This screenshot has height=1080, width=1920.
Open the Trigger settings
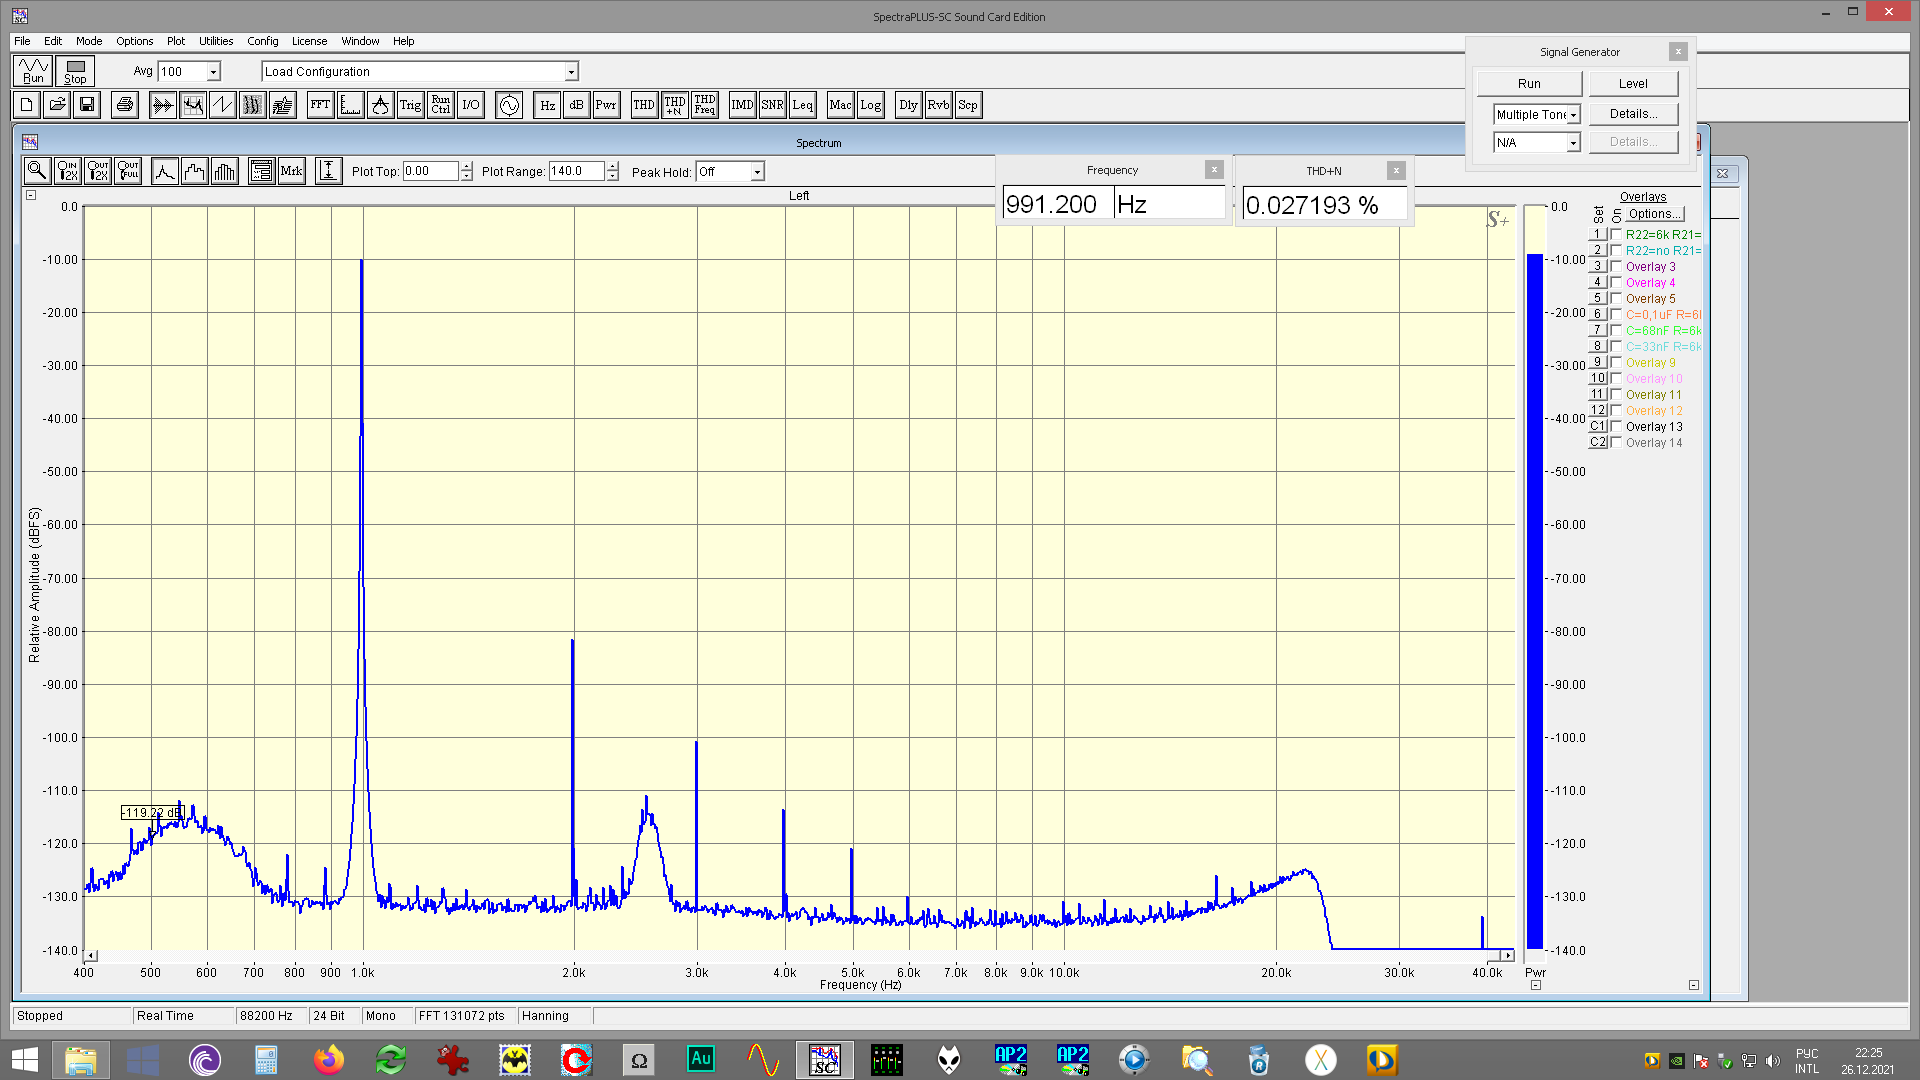(410, 105)
